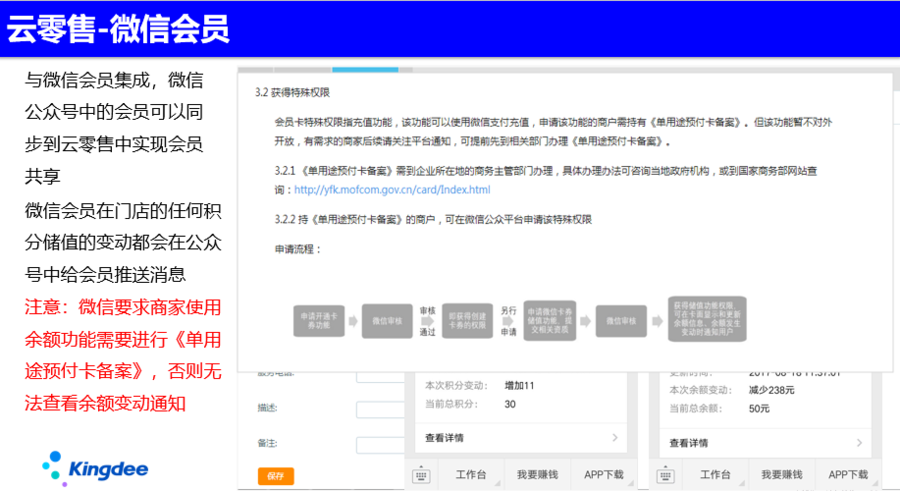The width and height of the screenshot is (900, 491).
Task: Click the orange 保存 button
Action: coord(276,475)
